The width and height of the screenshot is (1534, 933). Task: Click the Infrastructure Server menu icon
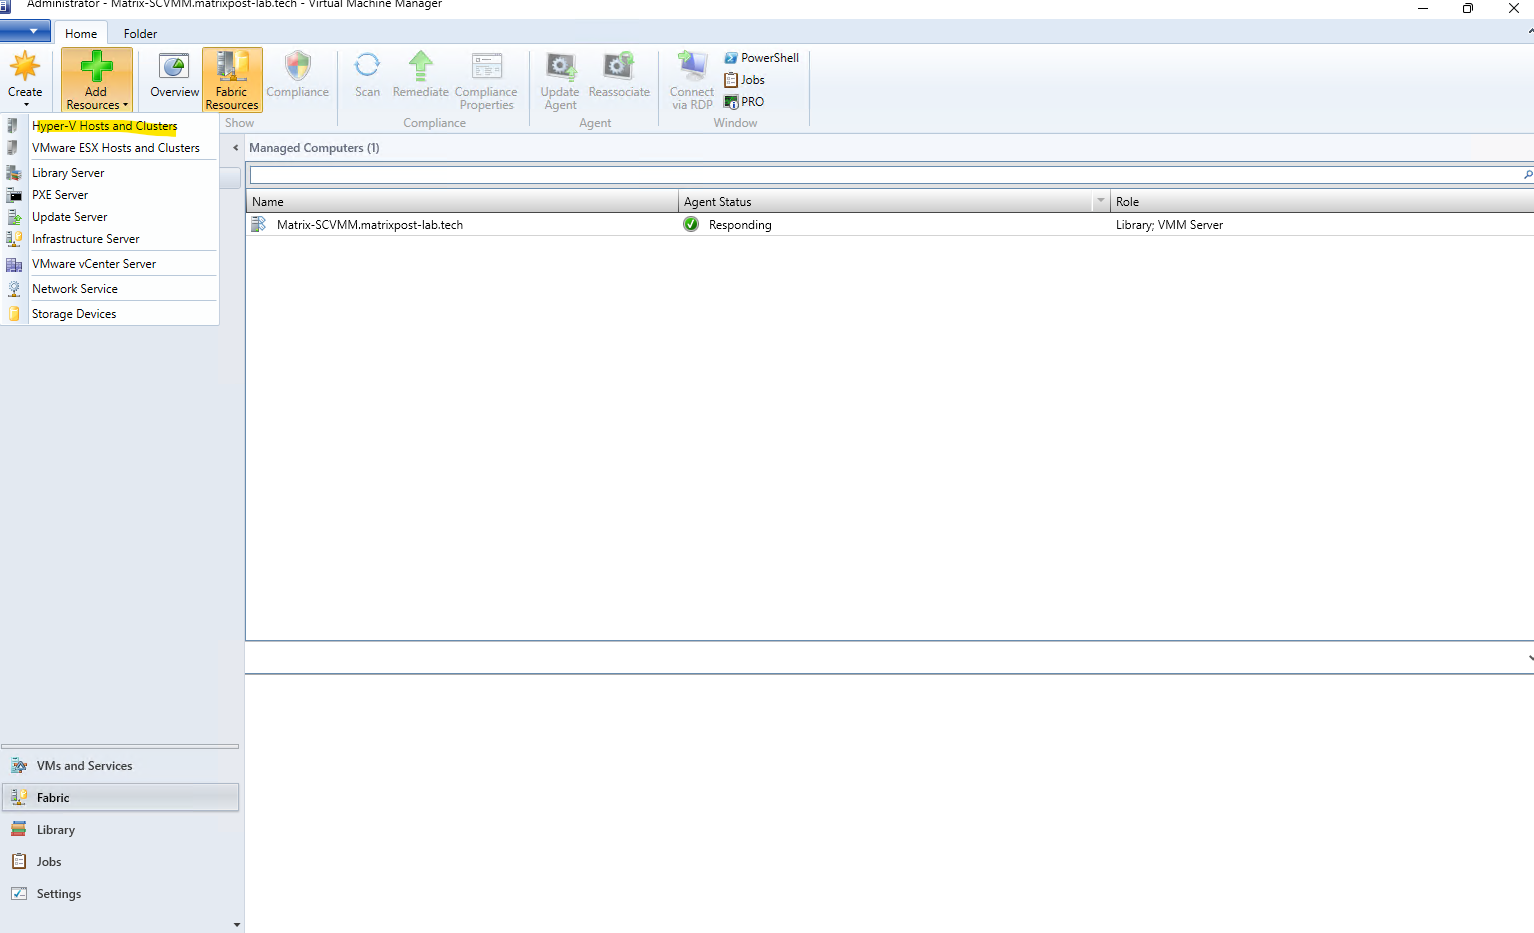click(14, 239)
